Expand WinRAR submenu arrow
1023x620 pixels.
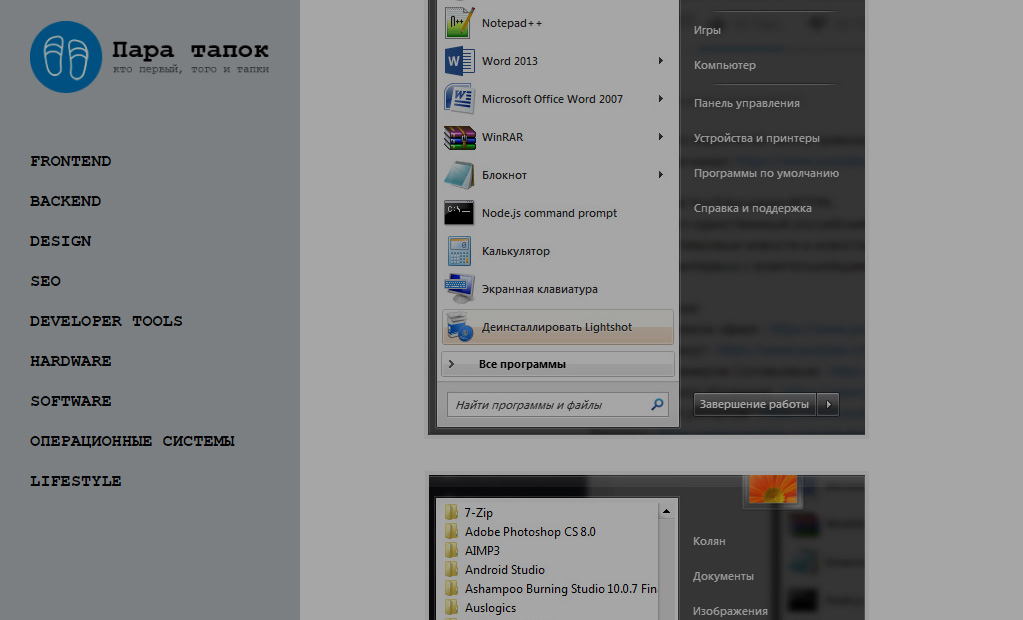[661, 137]
